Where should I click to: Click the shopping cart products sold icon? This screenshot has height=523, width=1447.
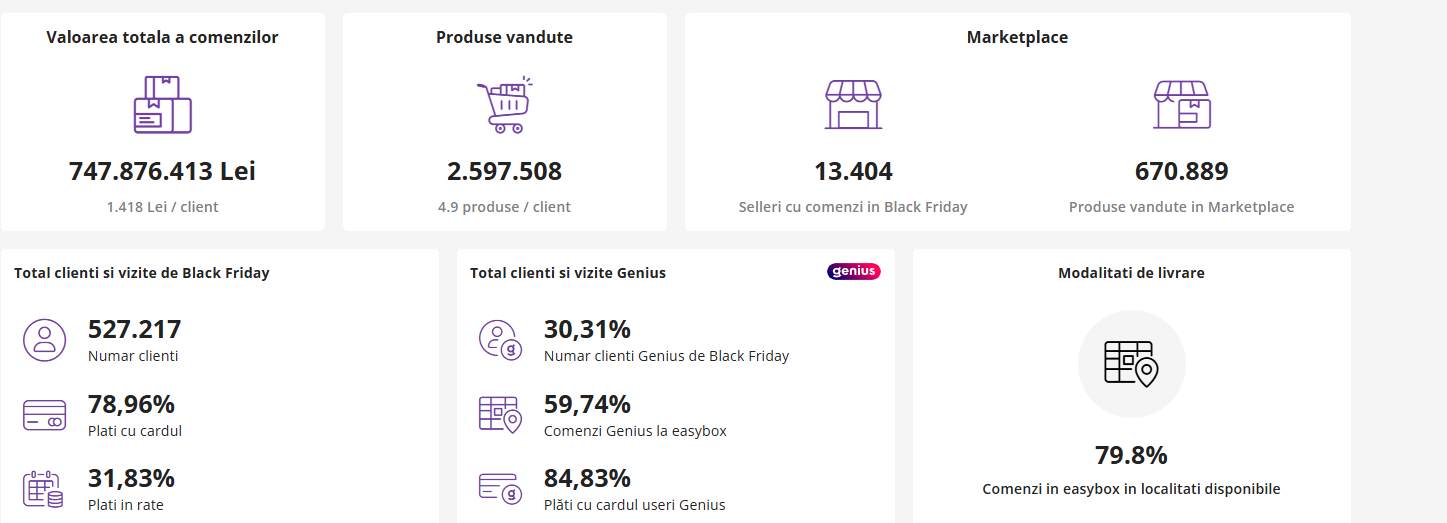coord(504,105)
